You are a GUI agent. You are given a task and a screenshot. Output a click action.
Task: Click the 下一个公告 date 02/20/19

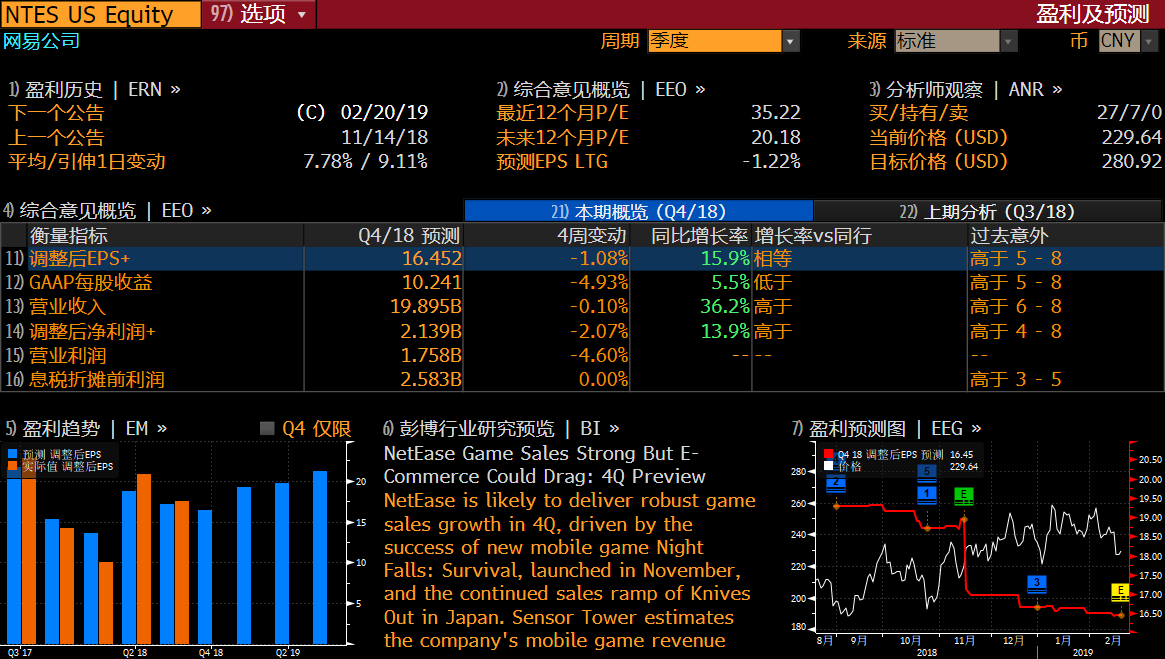[x=384, y=112]
